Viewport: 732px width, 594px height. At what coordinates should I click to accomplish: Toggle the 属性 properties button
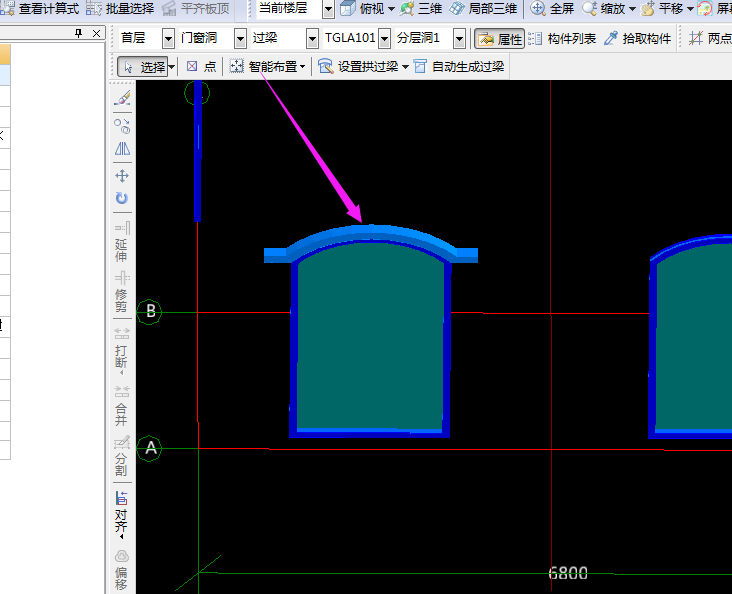499,39
